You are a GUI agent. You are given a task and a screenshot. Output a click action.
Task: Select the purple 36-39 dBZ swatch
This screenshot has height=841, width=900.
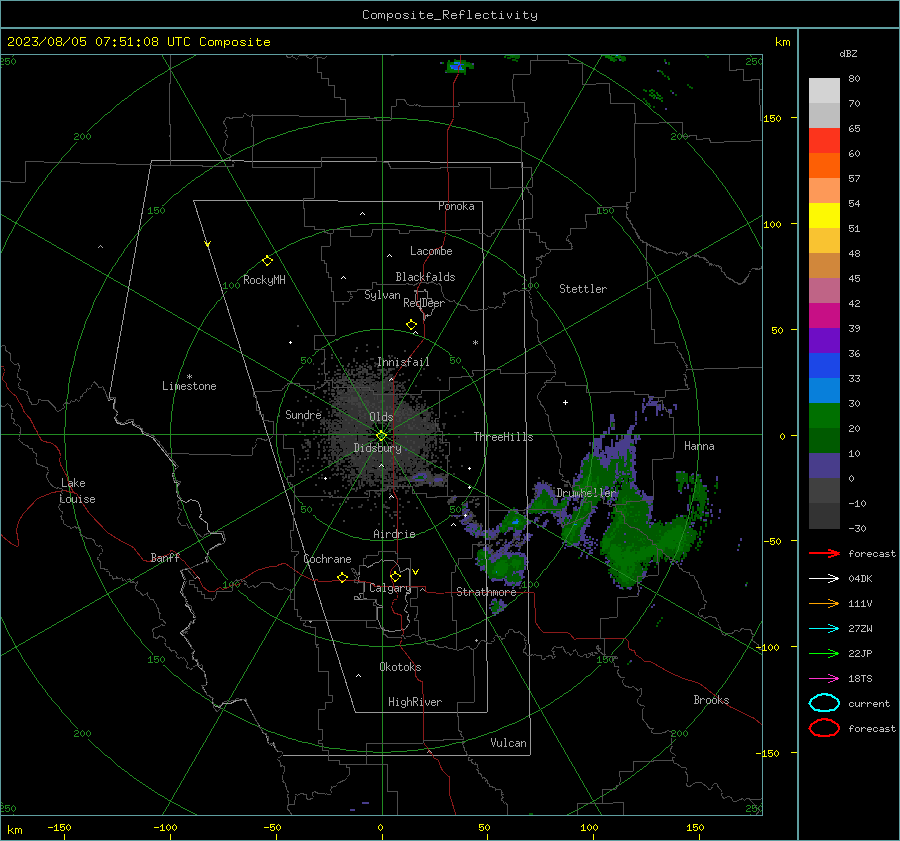click(x=824, y=340)
